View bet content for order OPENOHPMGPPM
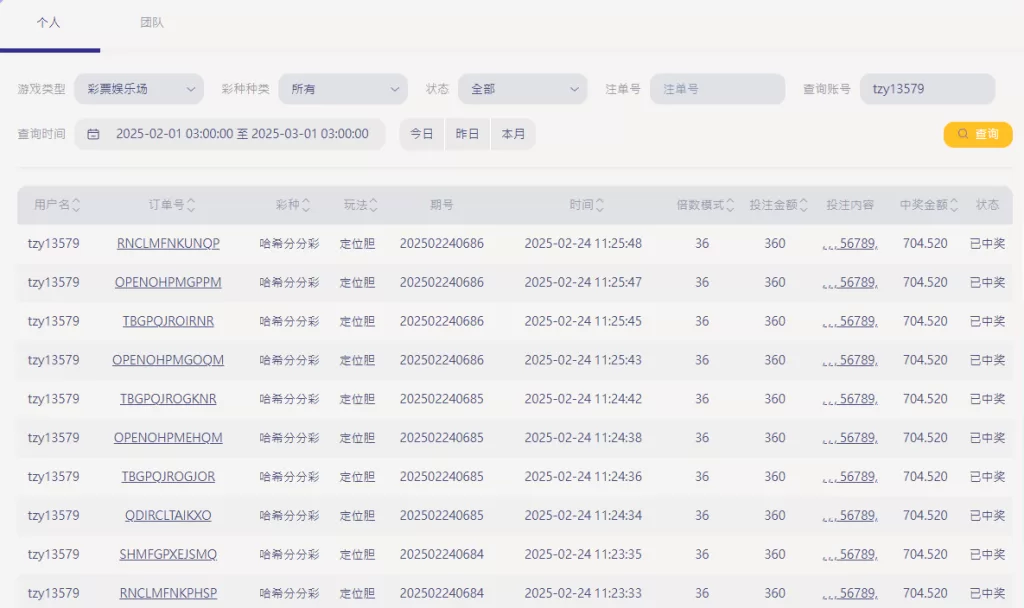The width and height of the screenshot is (1024, 608). 850,283
